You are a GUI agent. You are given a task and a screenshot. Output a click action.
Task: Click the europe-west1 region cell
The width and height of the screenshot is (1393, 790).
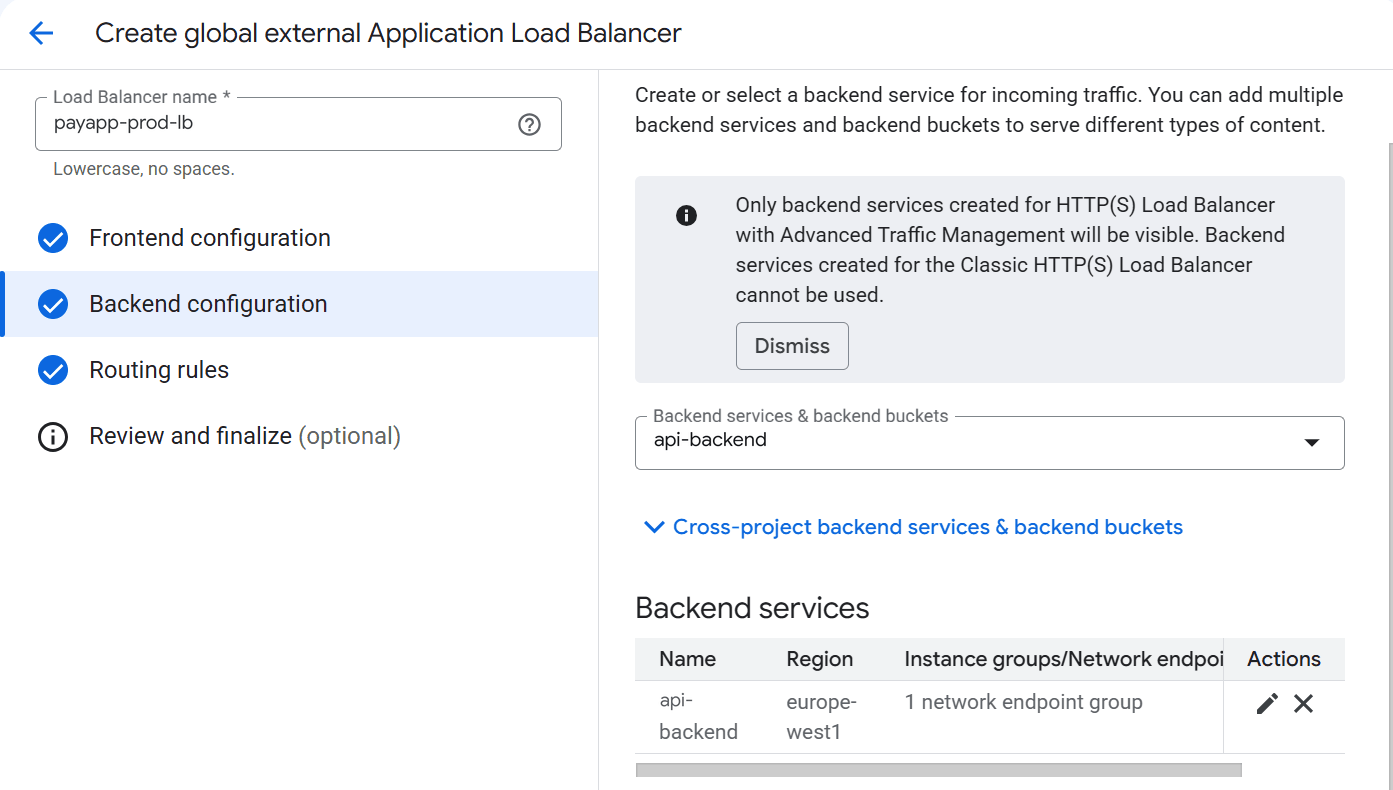[x=821, y=717]
